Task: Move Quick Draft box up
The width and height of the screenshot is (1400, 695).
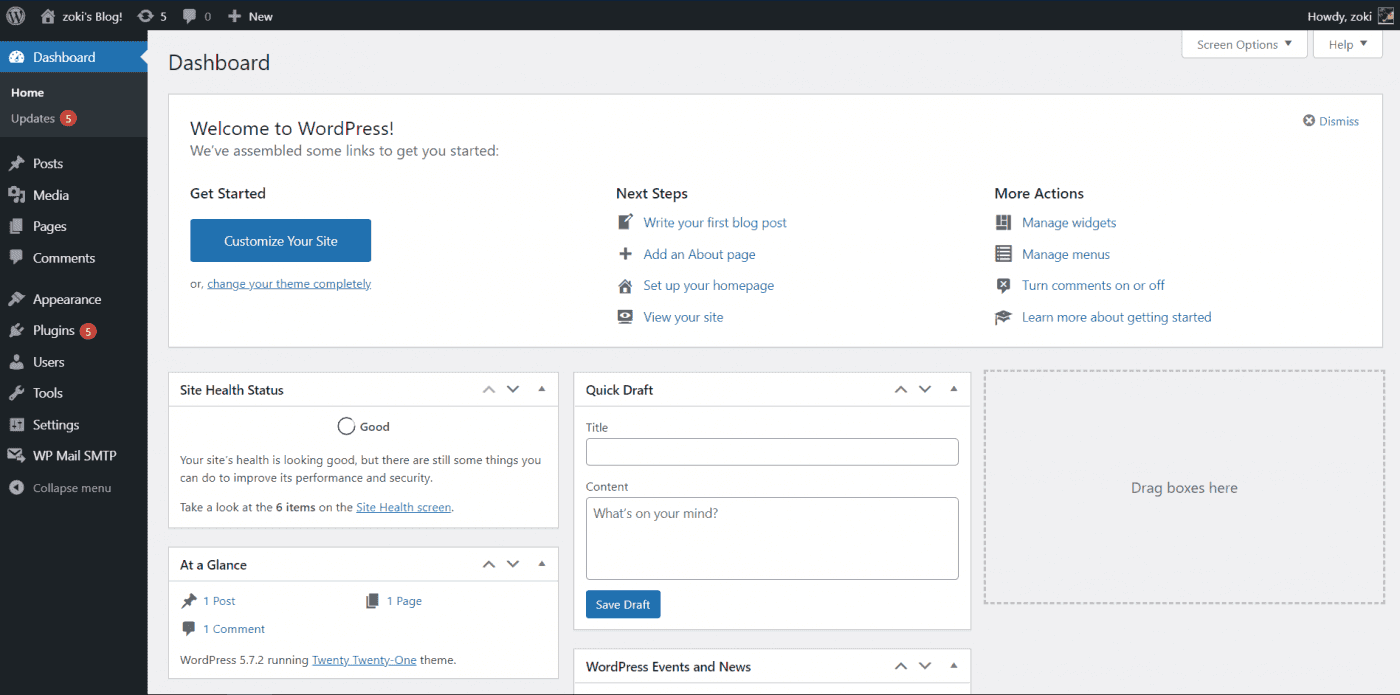Action: click(901, 389)
